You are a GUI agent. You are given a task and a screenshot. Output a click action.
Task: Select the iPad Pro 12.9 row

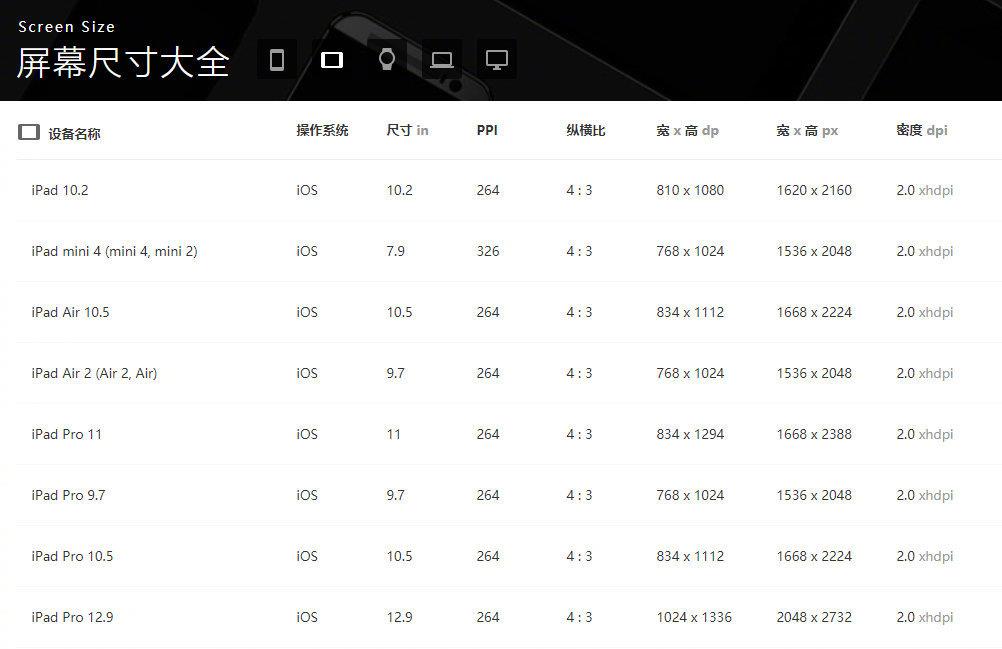point(72,617)
